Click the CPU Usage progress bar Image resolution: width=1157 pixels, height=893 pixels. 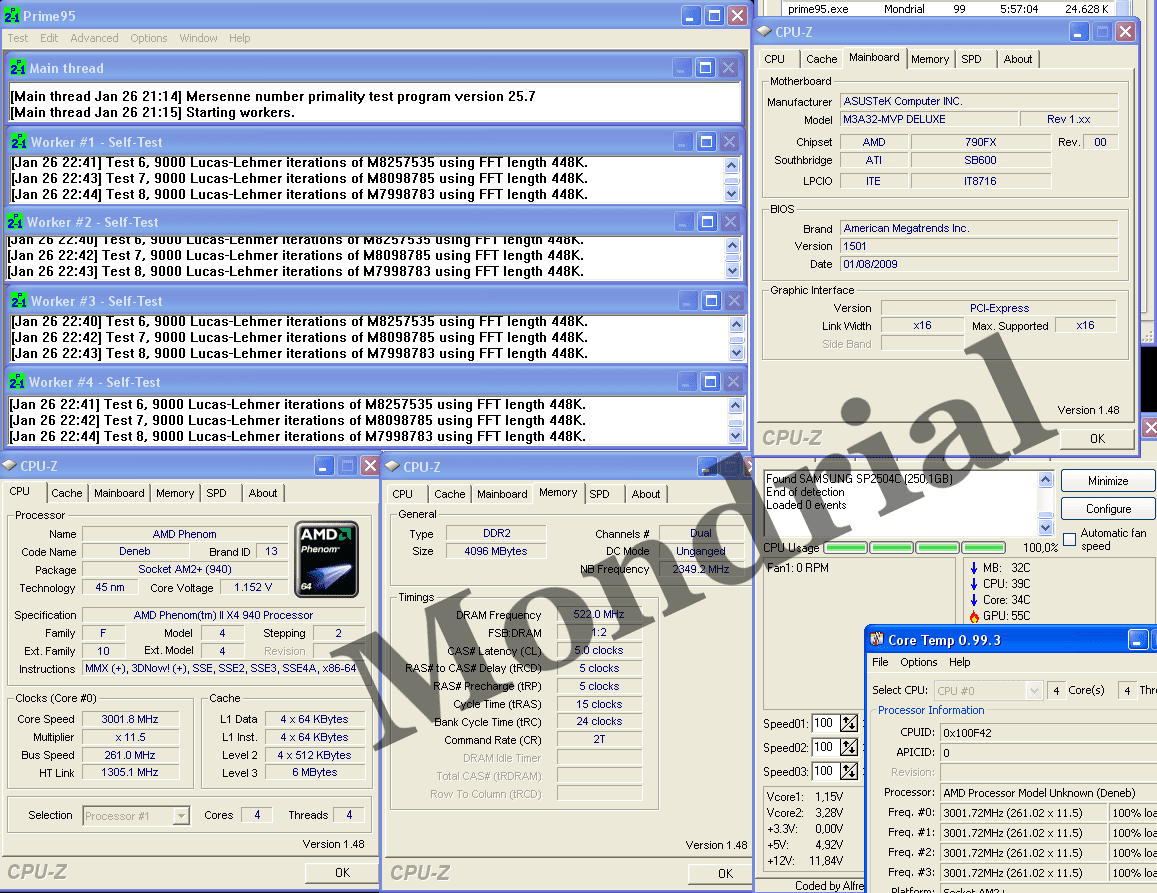pos(914,548)
